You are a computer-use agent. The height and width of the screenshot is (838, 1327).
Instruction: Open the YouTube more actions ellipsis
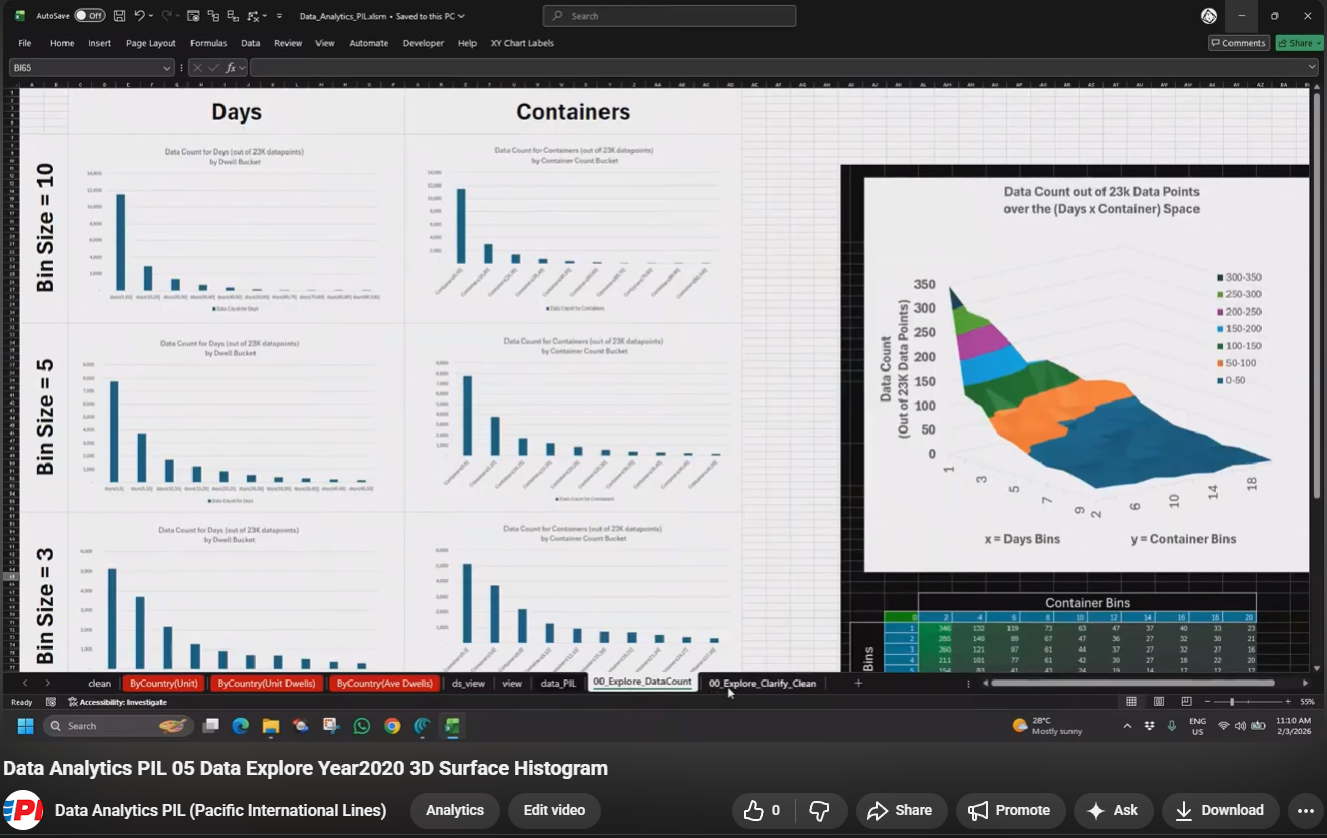pyautogui.click(x=1305, y=810)
